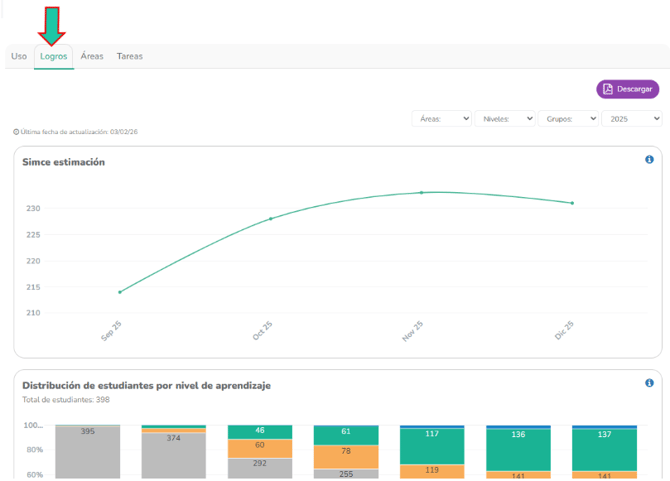
Task: Click the info icon on Simce estimación card
Action: (x=649, y=160)
